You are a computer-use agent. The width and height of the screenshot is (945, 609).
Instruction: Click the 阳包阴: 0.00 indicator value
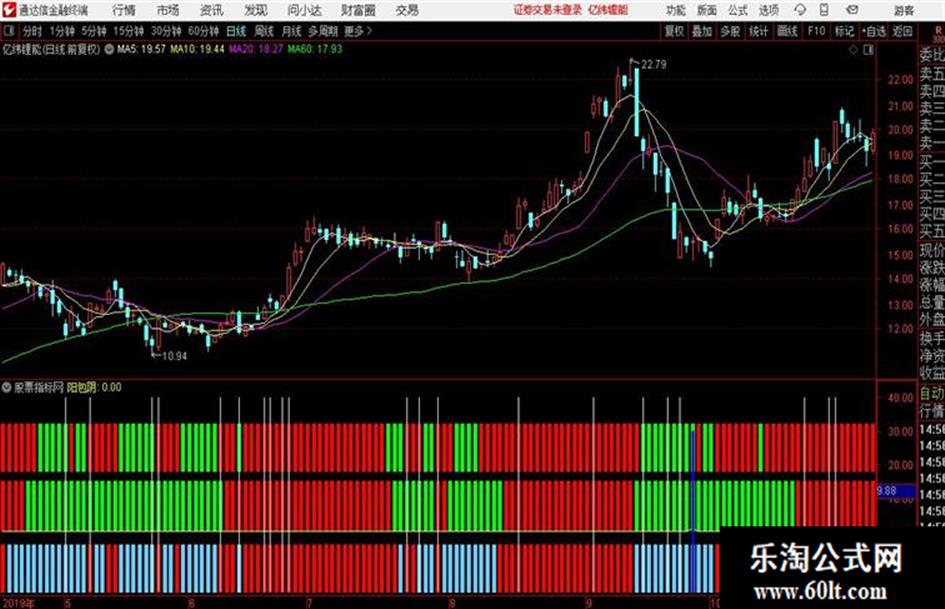point(94,387)
